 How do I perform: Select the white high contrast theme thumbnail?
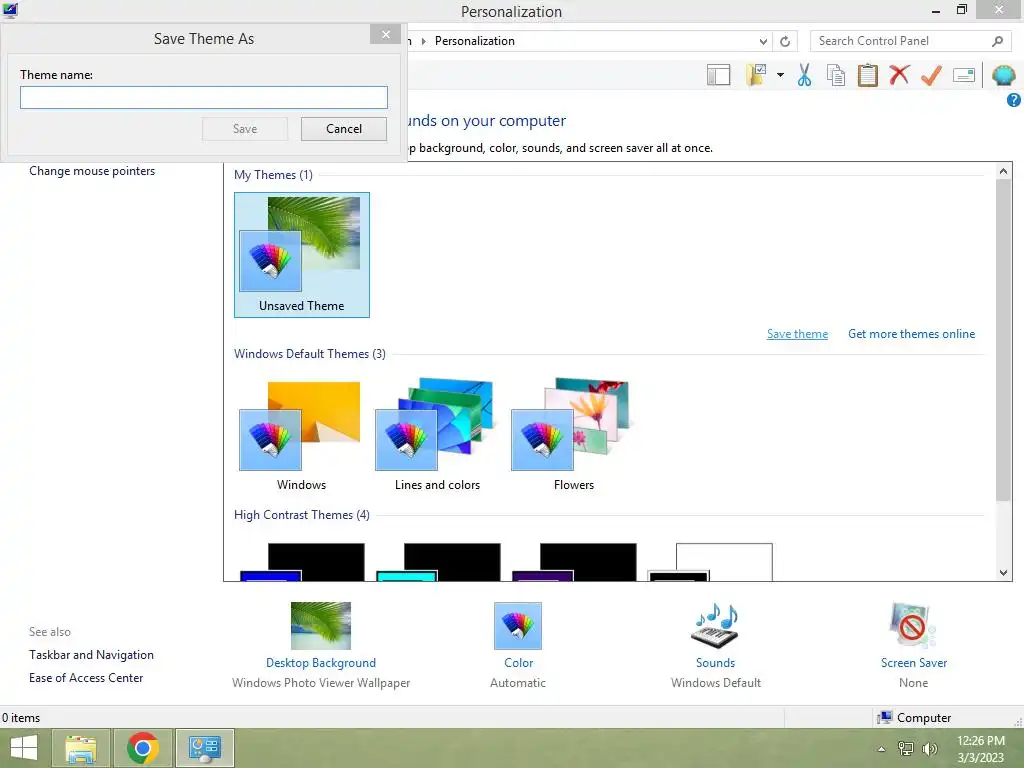click(710, 562)
